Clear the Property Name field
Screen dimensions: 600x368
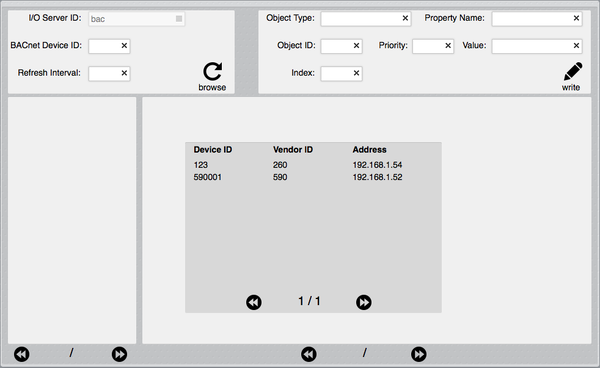point(576,18)
